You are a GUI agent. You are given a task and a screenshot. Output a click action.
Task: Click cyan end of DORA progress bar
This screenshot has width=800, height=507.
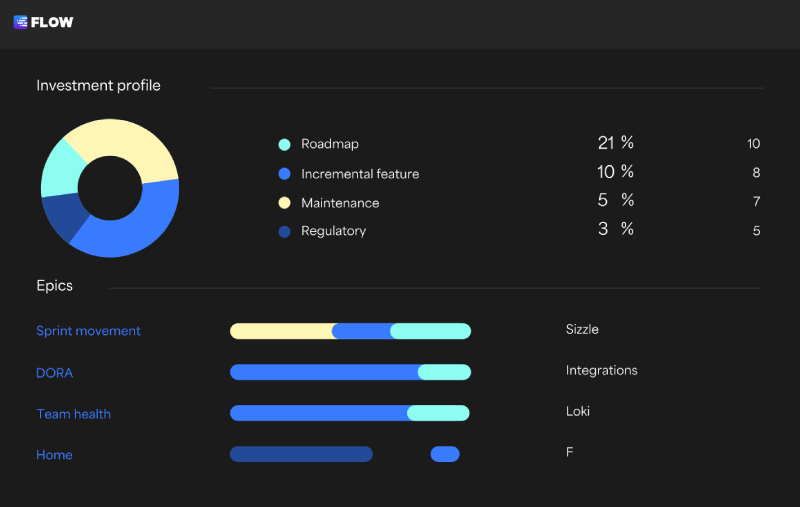[444, 372]
